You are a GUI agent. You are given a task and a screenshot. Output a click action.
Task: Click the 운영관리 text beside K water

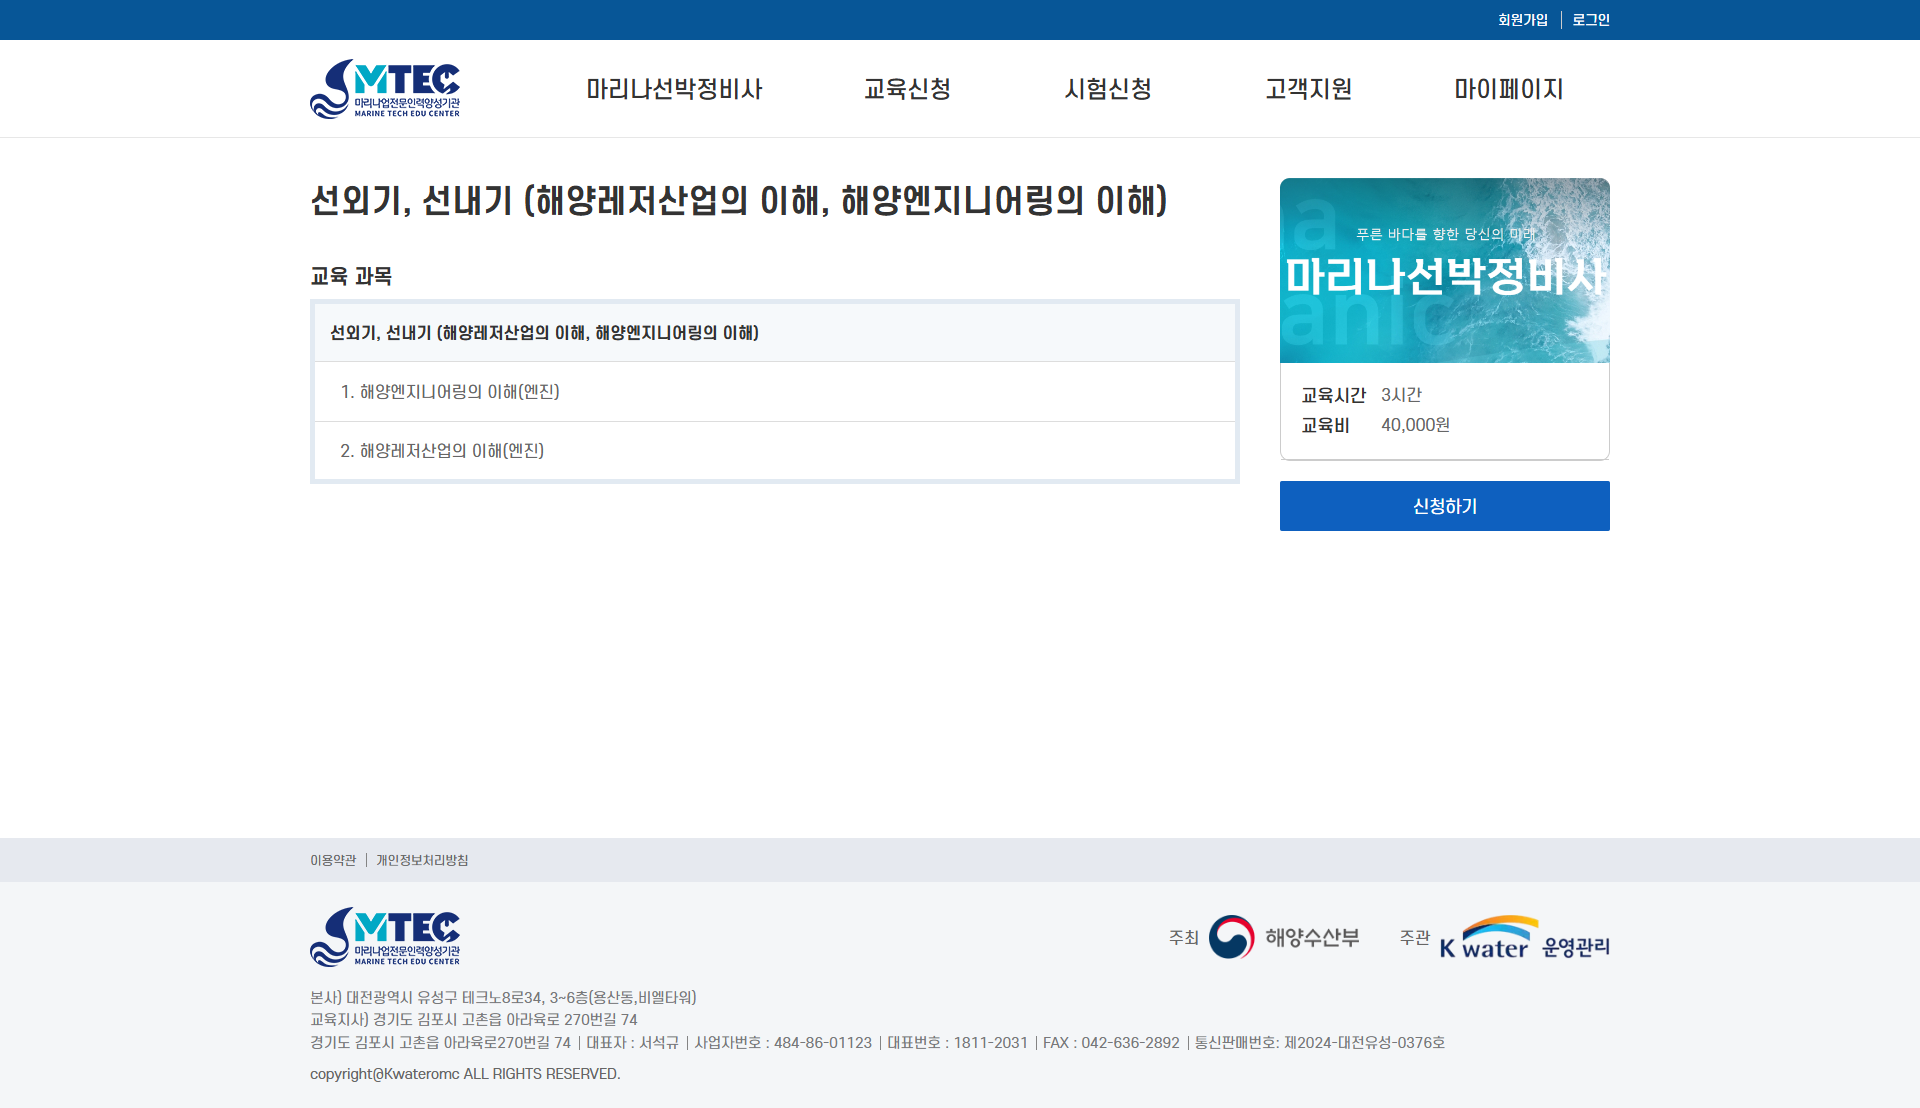[x=1575, y=947]
